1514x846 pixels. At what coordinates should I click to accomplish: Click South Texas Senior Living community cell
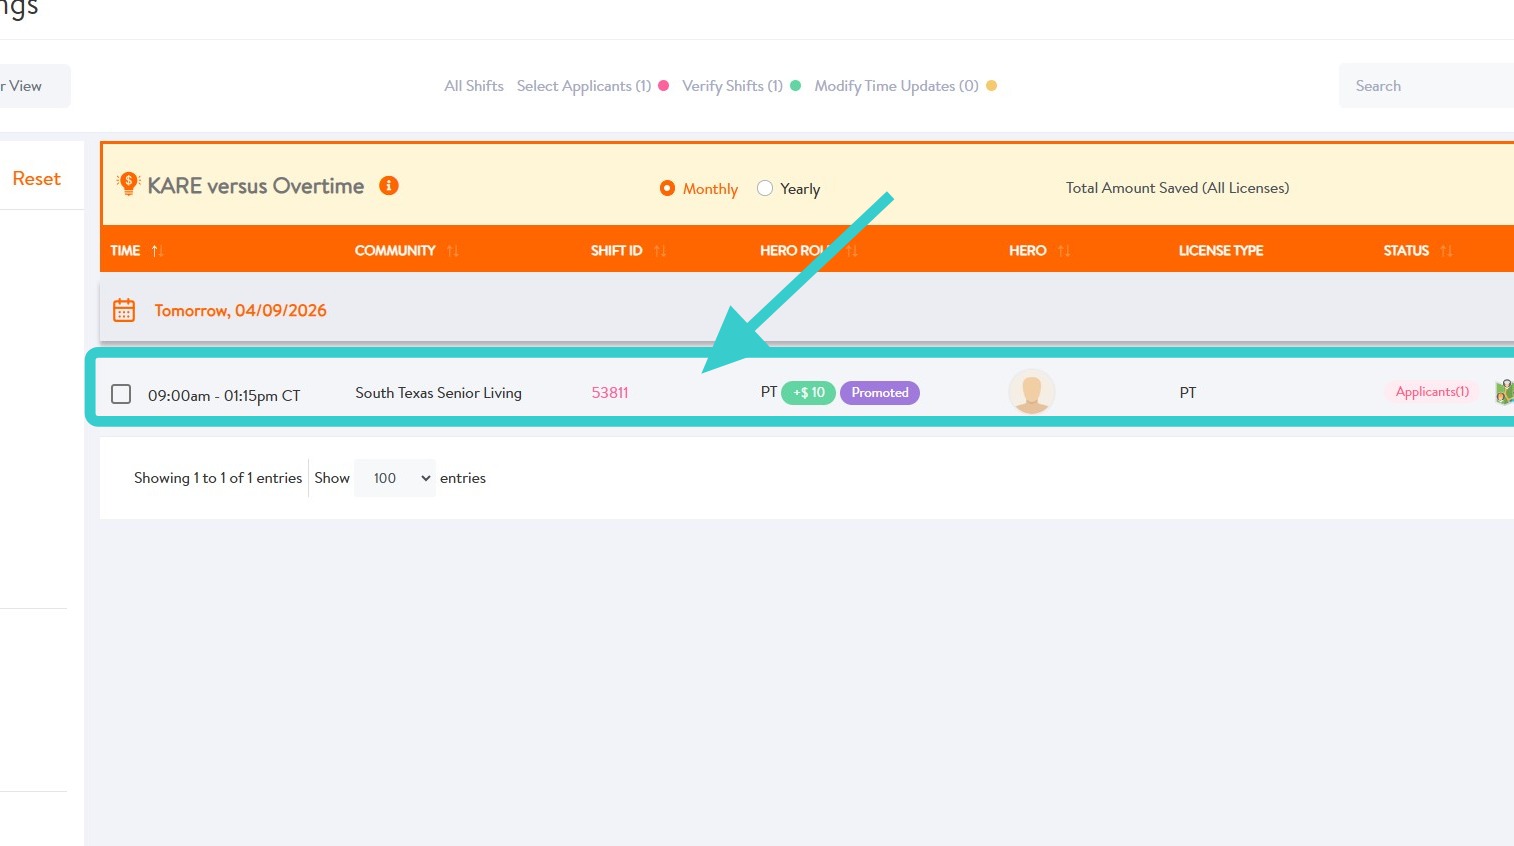click(x=438, y=393)
